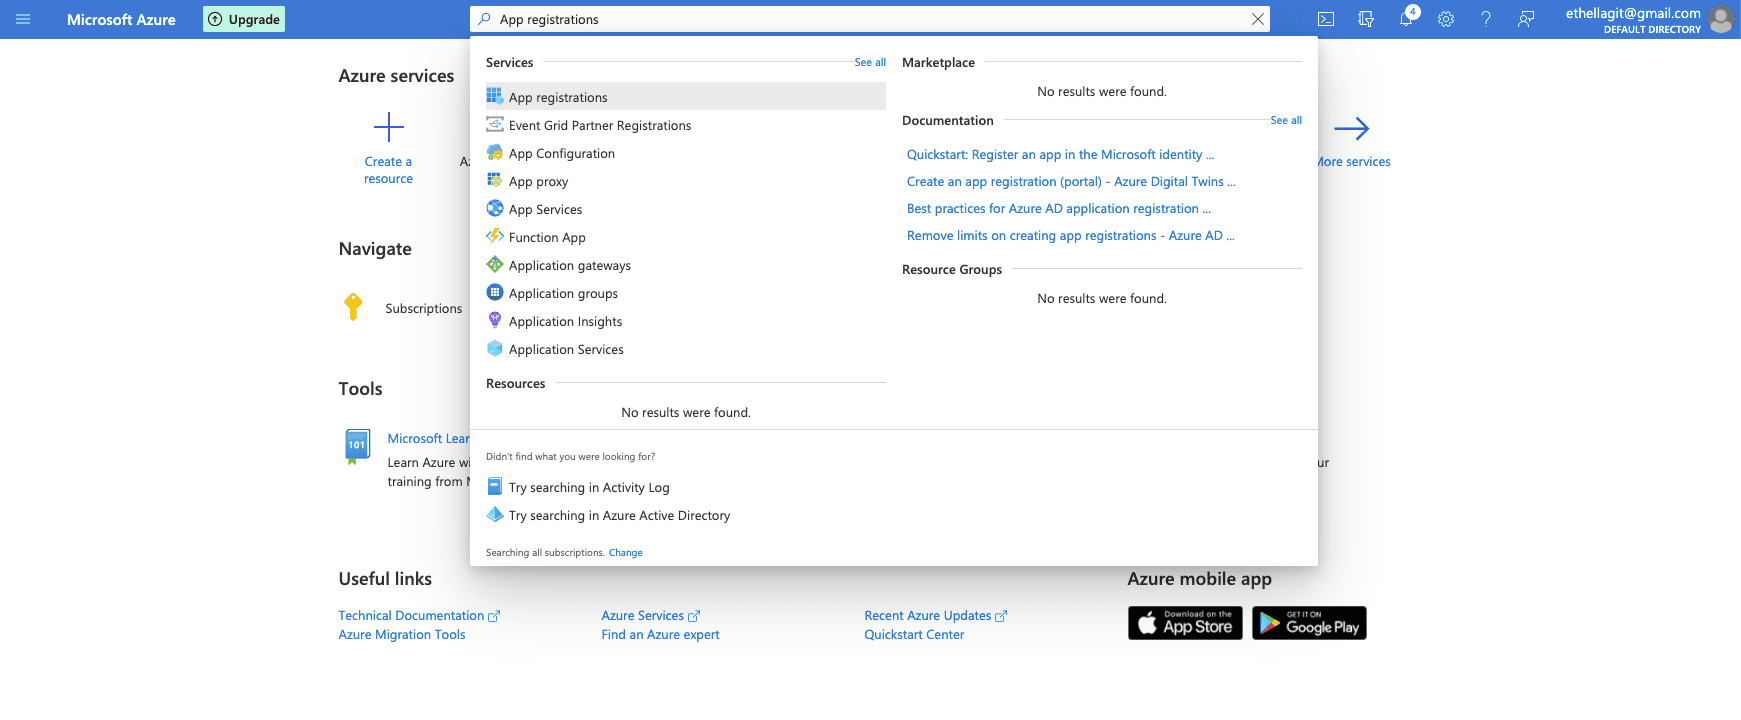Click the App Configuration icon

click(494, 152)
